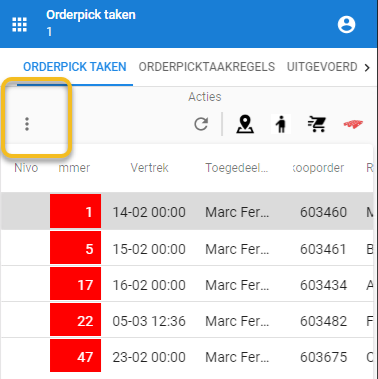Select red task number 17 cell
The height and width of the screenshot is (379, 378).
point(76,283)
